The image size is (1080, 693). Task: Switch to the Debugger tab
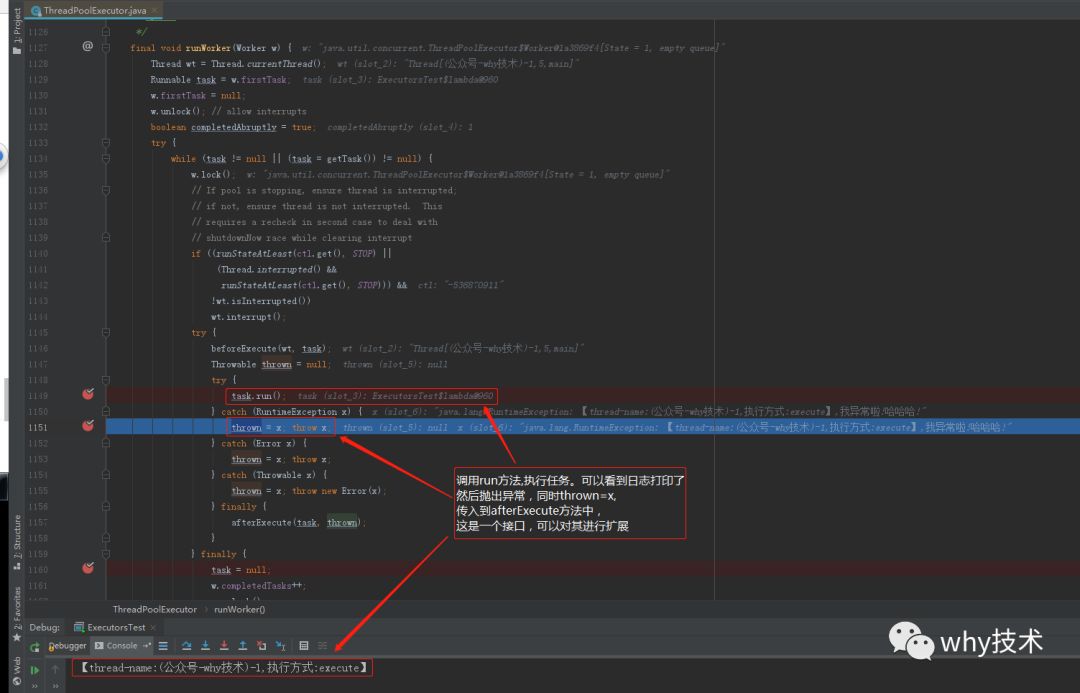tap(67, 645)
